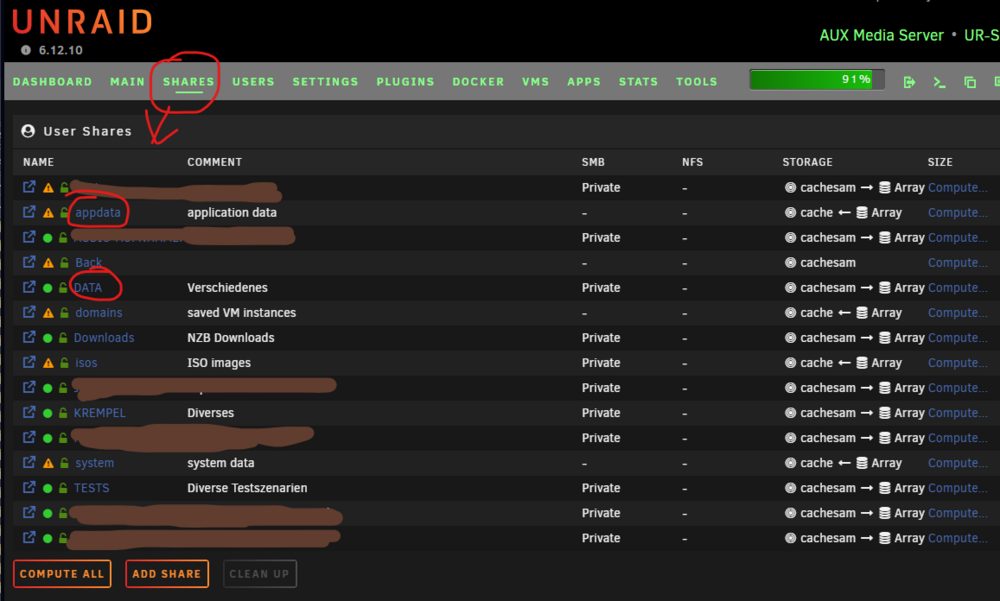
Task: Open the Back share link
Action: click(88, 262)
